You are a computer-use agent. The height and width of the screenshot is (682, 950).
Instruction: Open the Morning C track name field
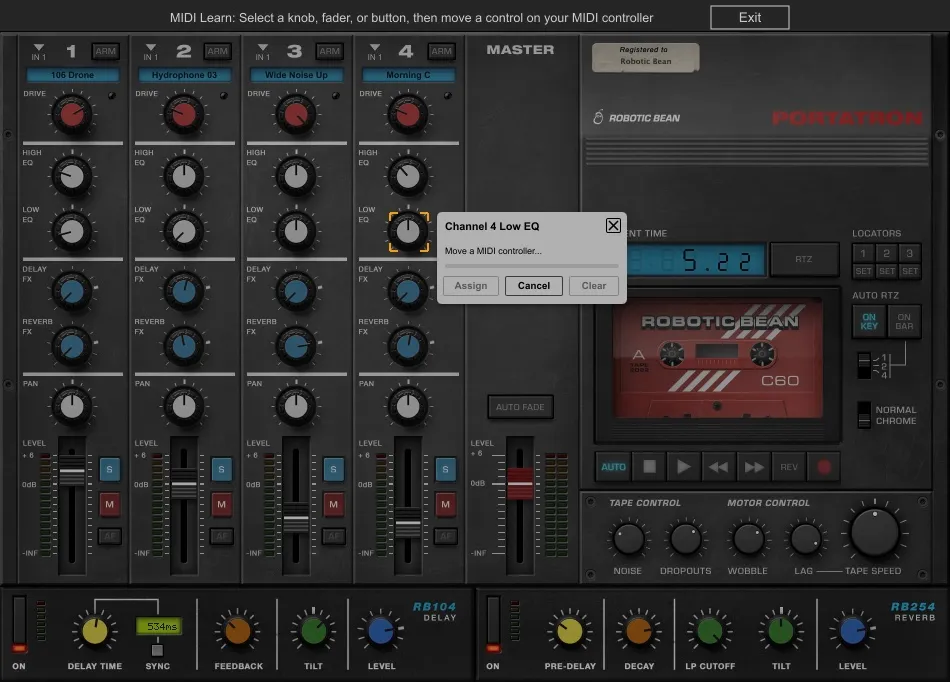point(408,75)
